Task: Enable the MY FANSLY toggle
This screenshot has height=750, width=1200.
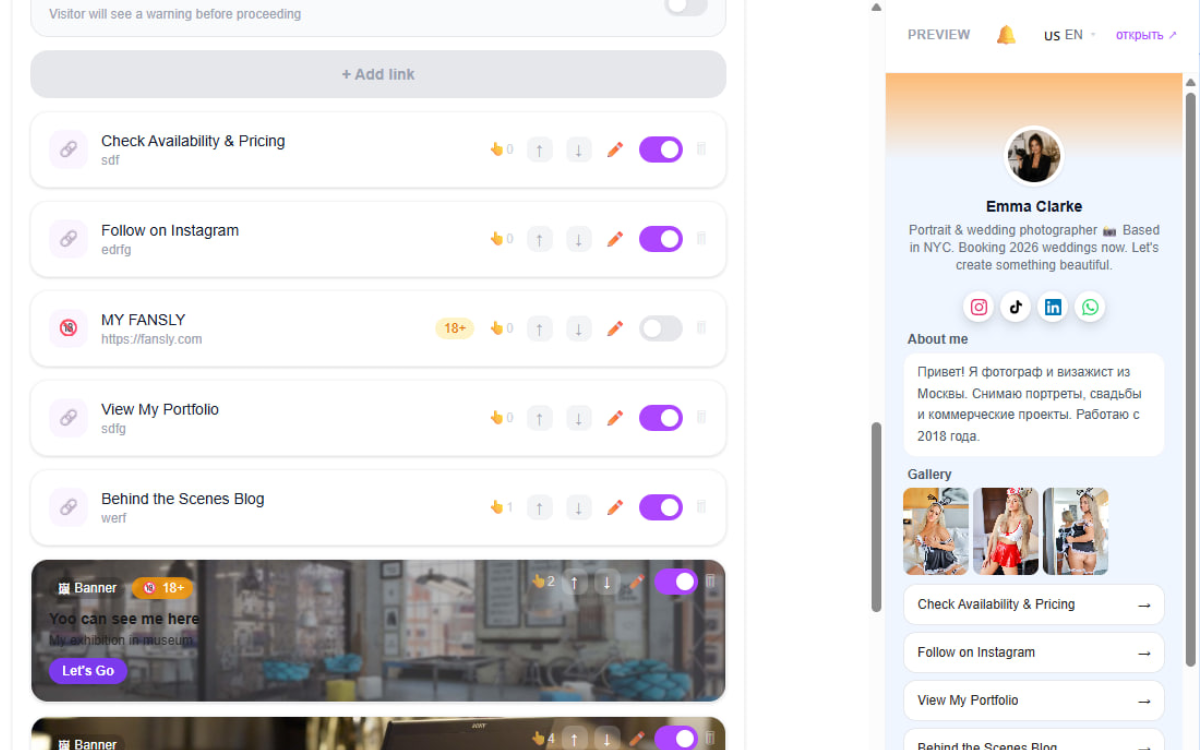Action: 661,328
